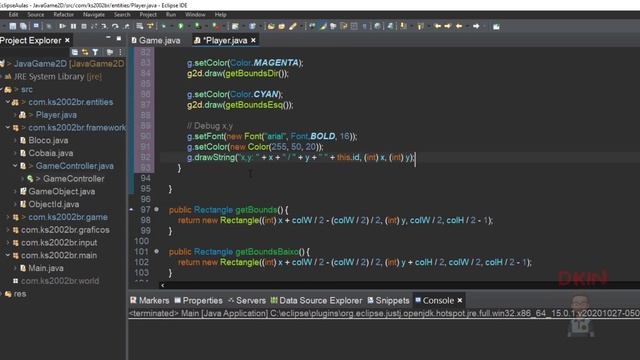
Task: Expand the com.ks2002br.graficos package
Action: [8, 230]
